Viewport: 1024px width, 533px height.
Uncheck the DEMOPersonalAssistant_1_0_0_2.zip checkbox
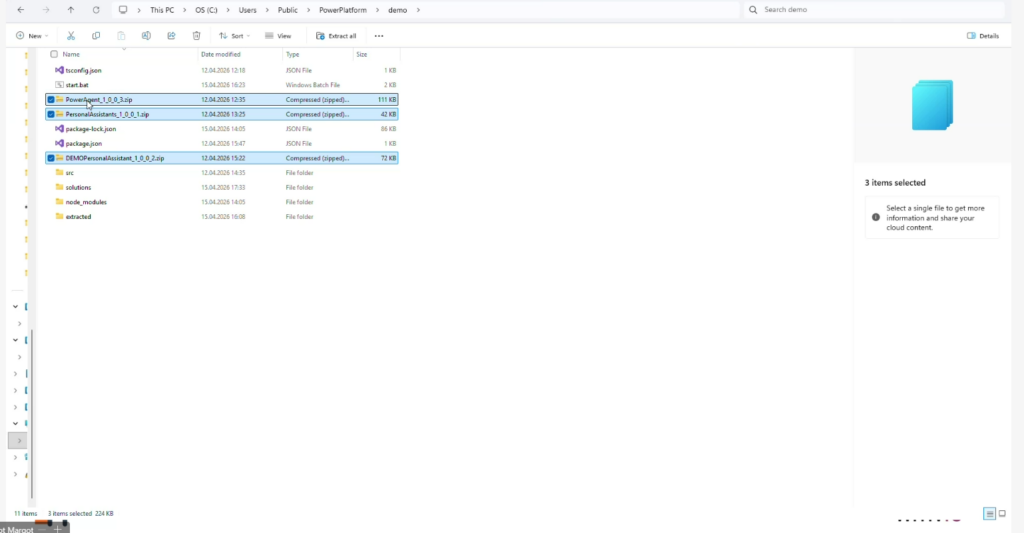[x=51, y=158]
